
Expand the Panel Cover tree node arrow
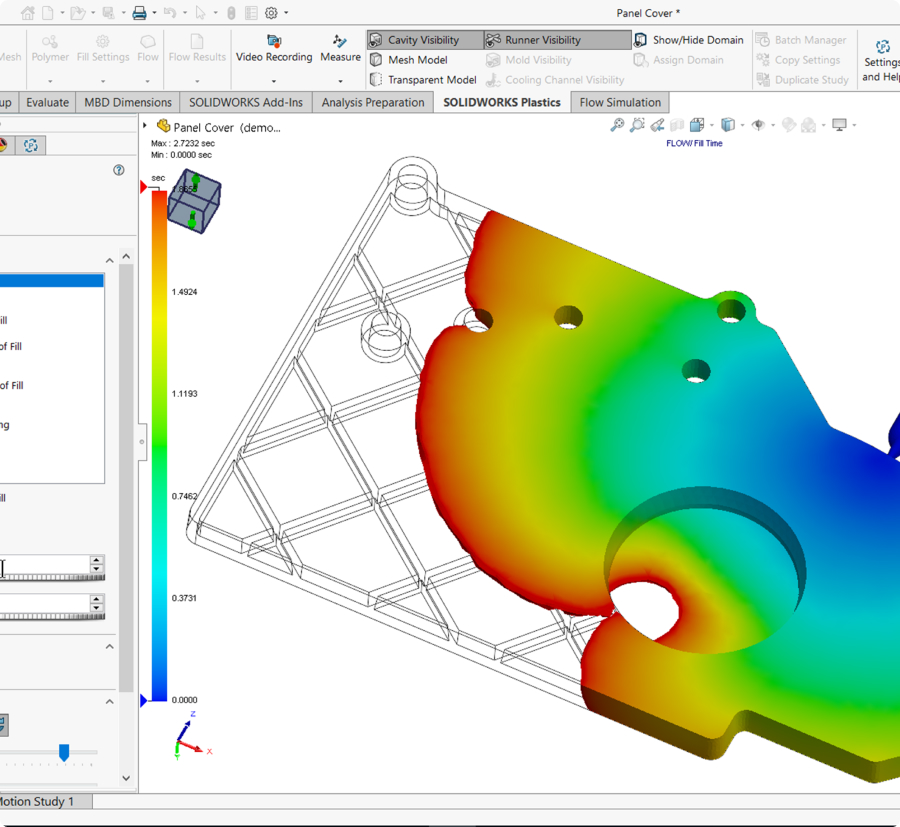pyautogui.click(x=145, y=125)
